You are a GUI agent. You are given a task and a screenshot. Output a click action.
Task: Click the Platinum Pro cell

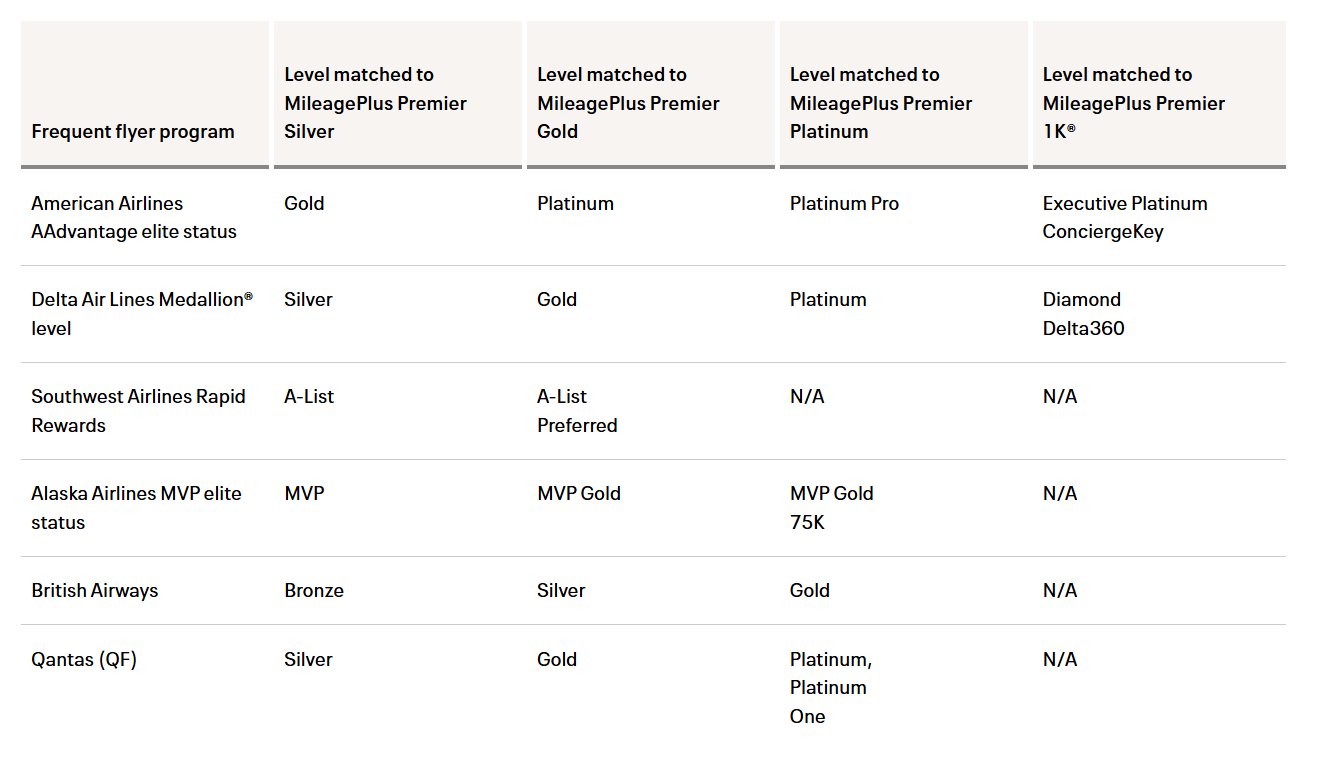(x=844, y=203)
